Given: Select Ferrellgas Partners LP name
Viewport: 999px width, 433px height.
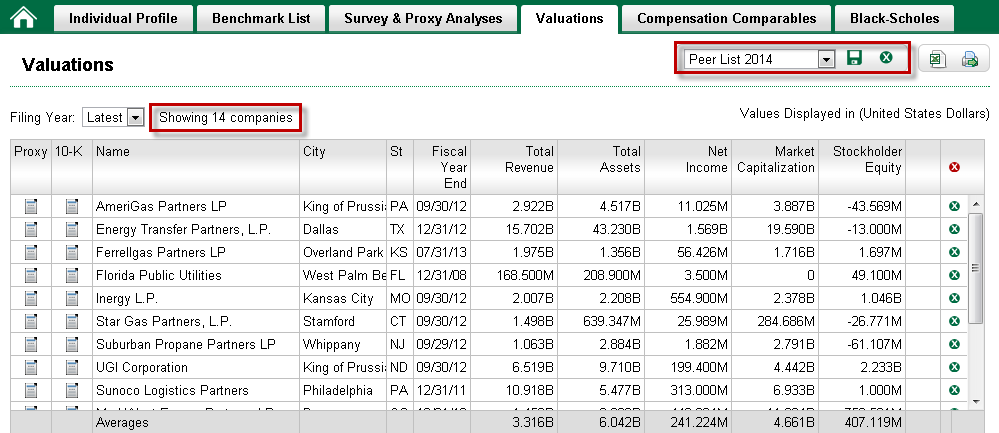Looking at the screenshot, I should coord(161,252).
